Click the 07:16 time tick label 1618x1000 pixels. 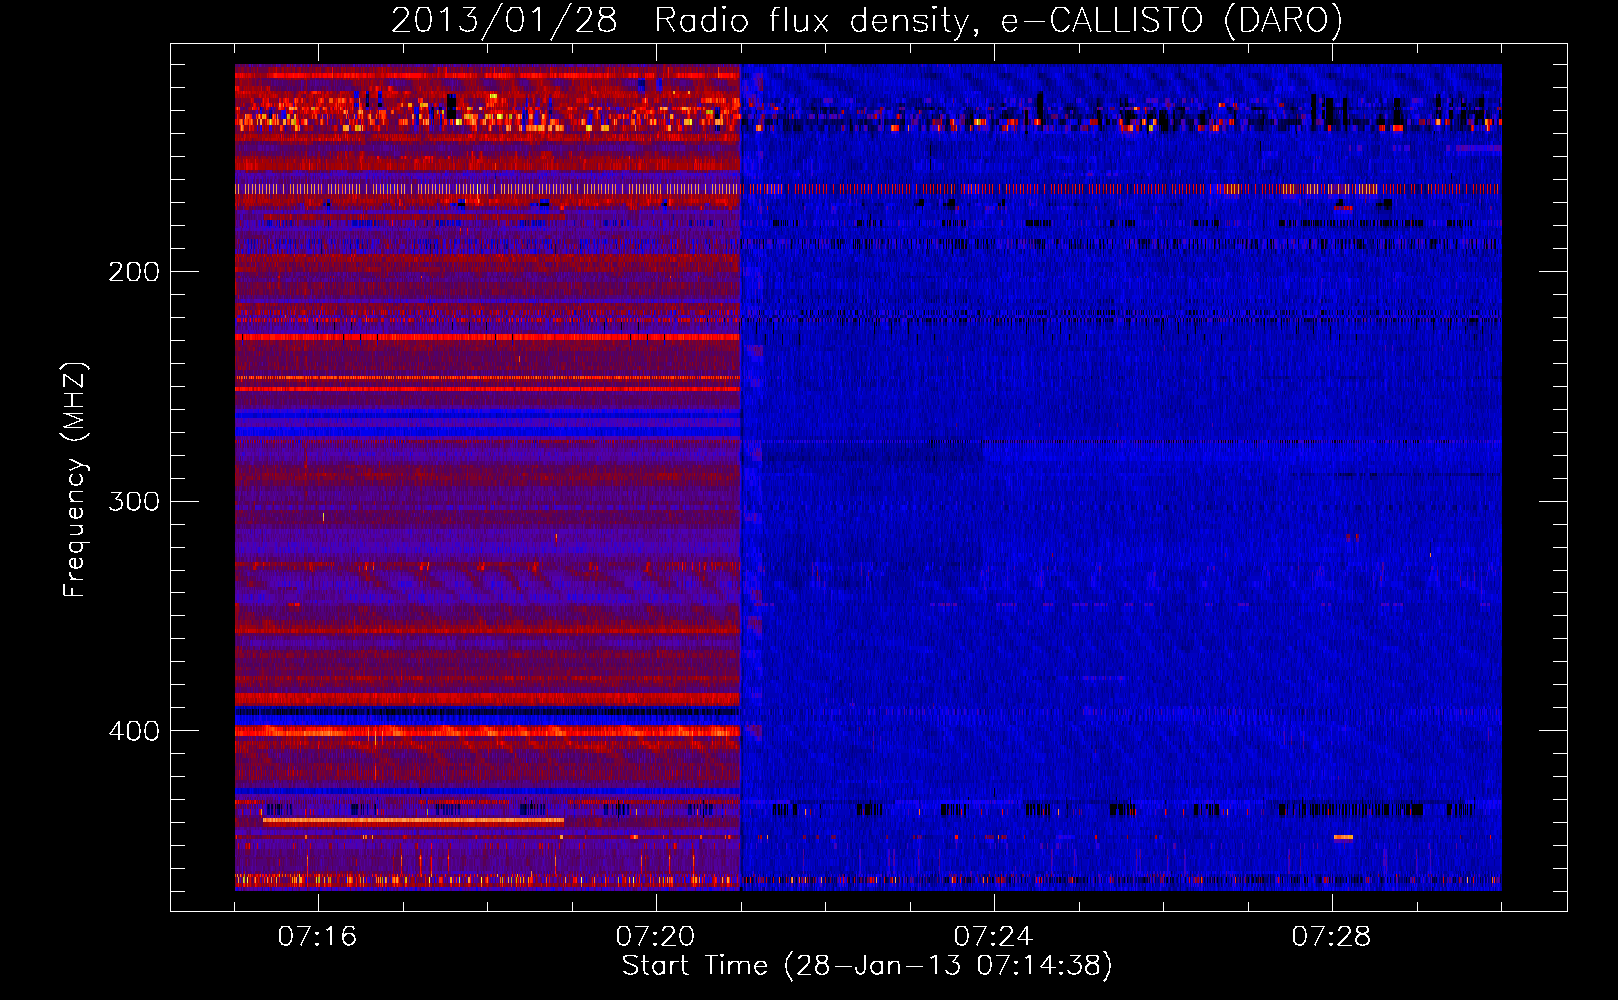click(x=317, y=936)
